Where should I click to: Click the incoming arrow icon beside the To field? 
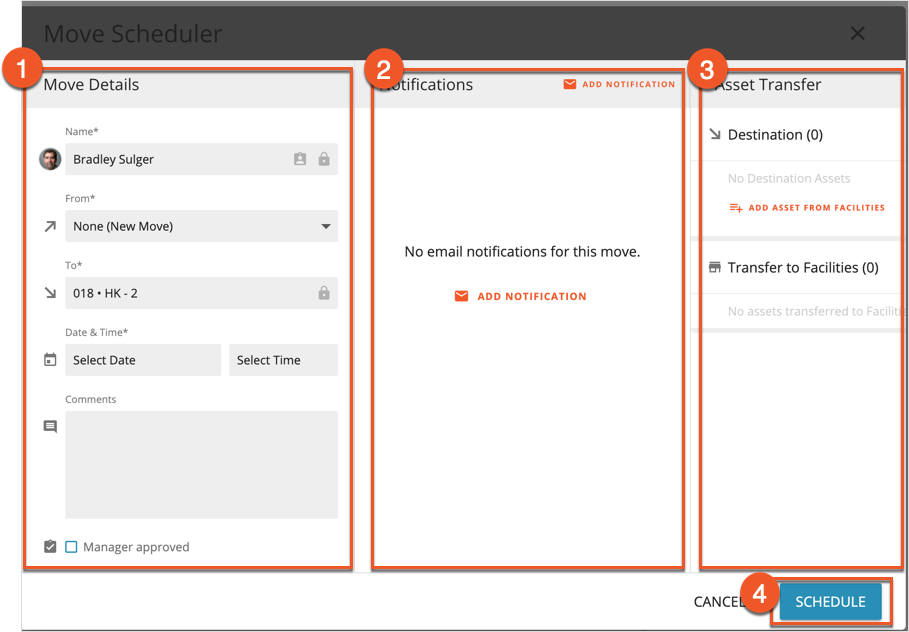(50, 293)
